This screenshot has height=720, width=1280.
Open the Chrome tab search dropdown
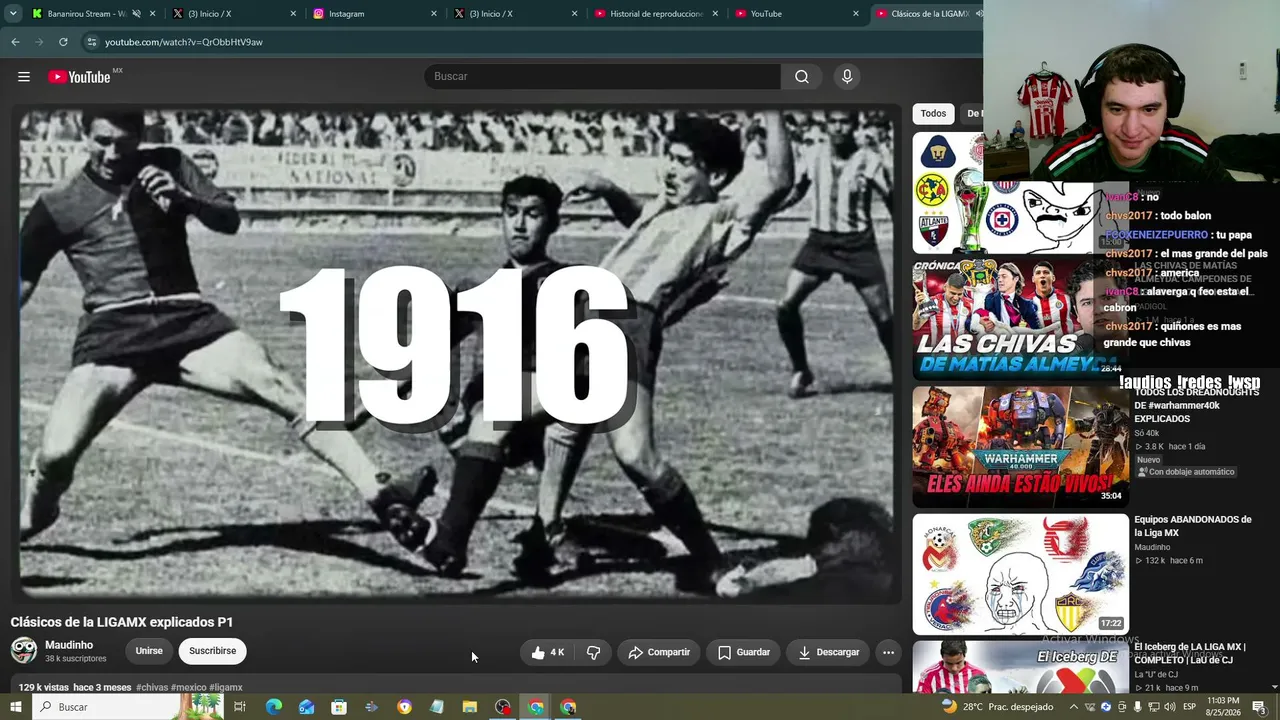click(13, 14)
